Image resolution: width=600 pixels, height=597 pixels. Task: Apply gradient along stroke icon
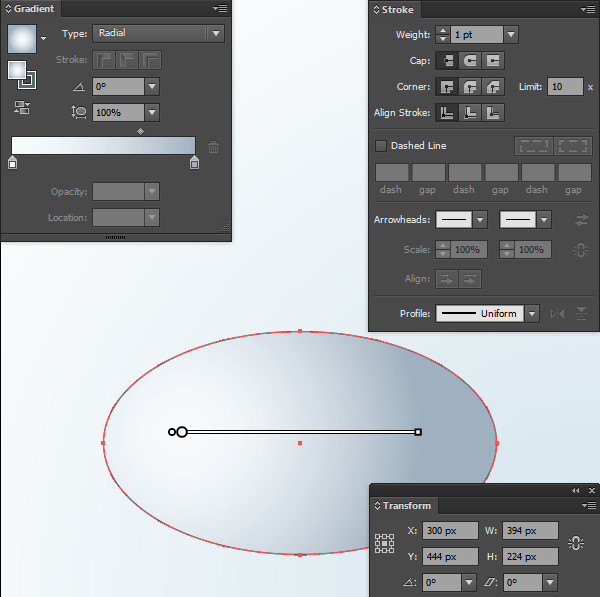[x=127, y=60]
